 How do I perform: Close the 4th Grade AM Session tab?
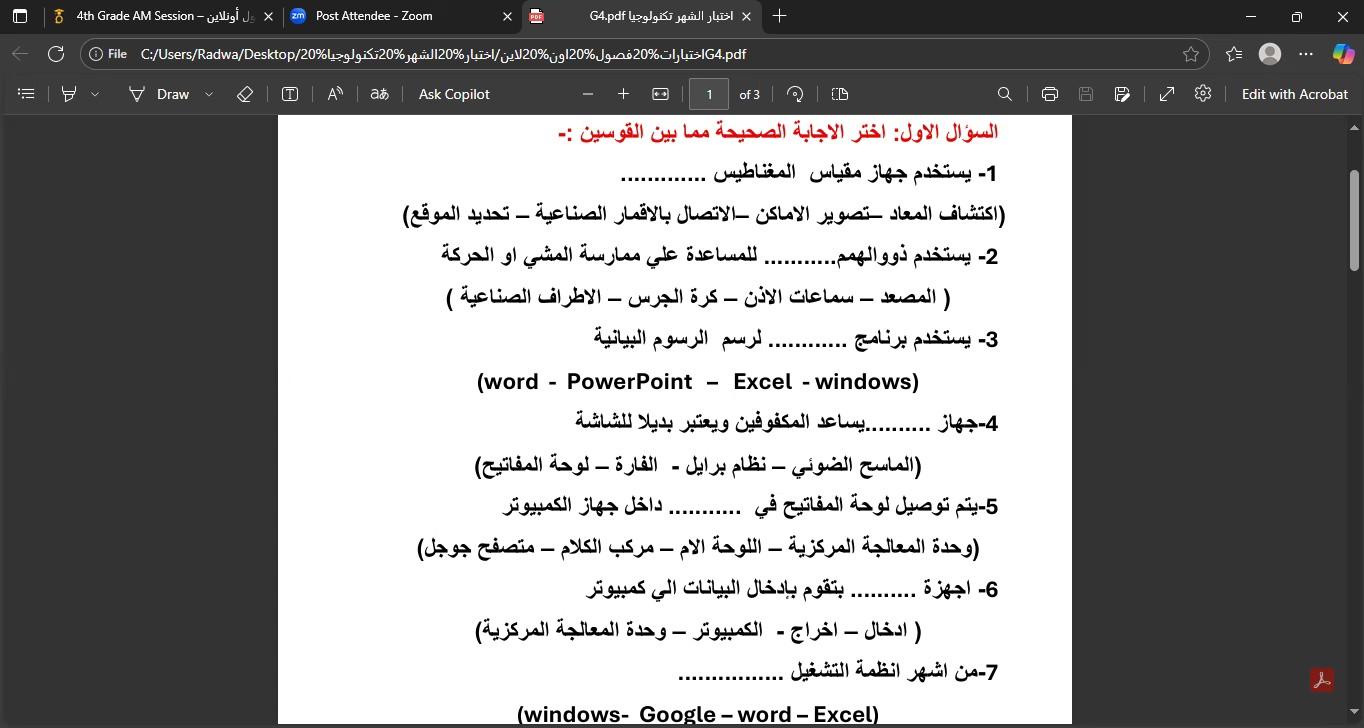coord(268,16)
